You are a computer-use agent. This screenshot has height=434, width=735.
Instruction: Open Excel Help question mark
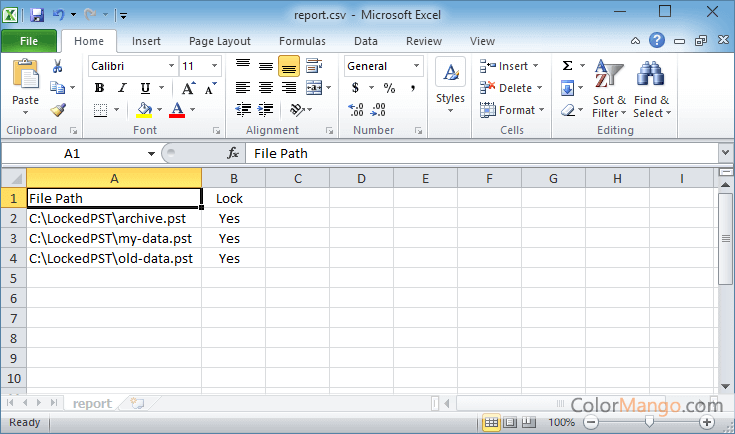tap(657, 41)
